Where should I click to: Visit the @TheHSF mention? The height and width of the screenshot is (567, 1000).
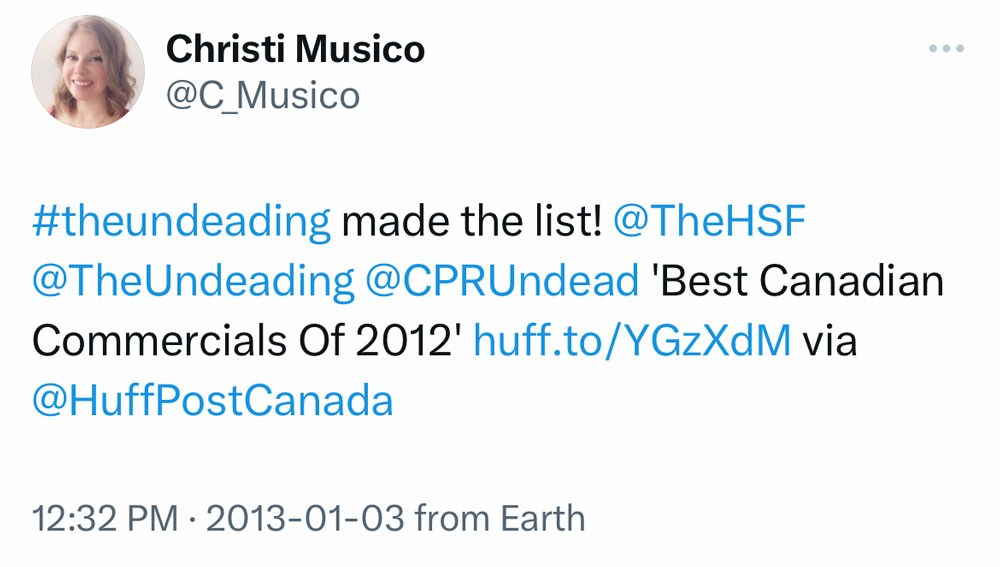point(708,221)
